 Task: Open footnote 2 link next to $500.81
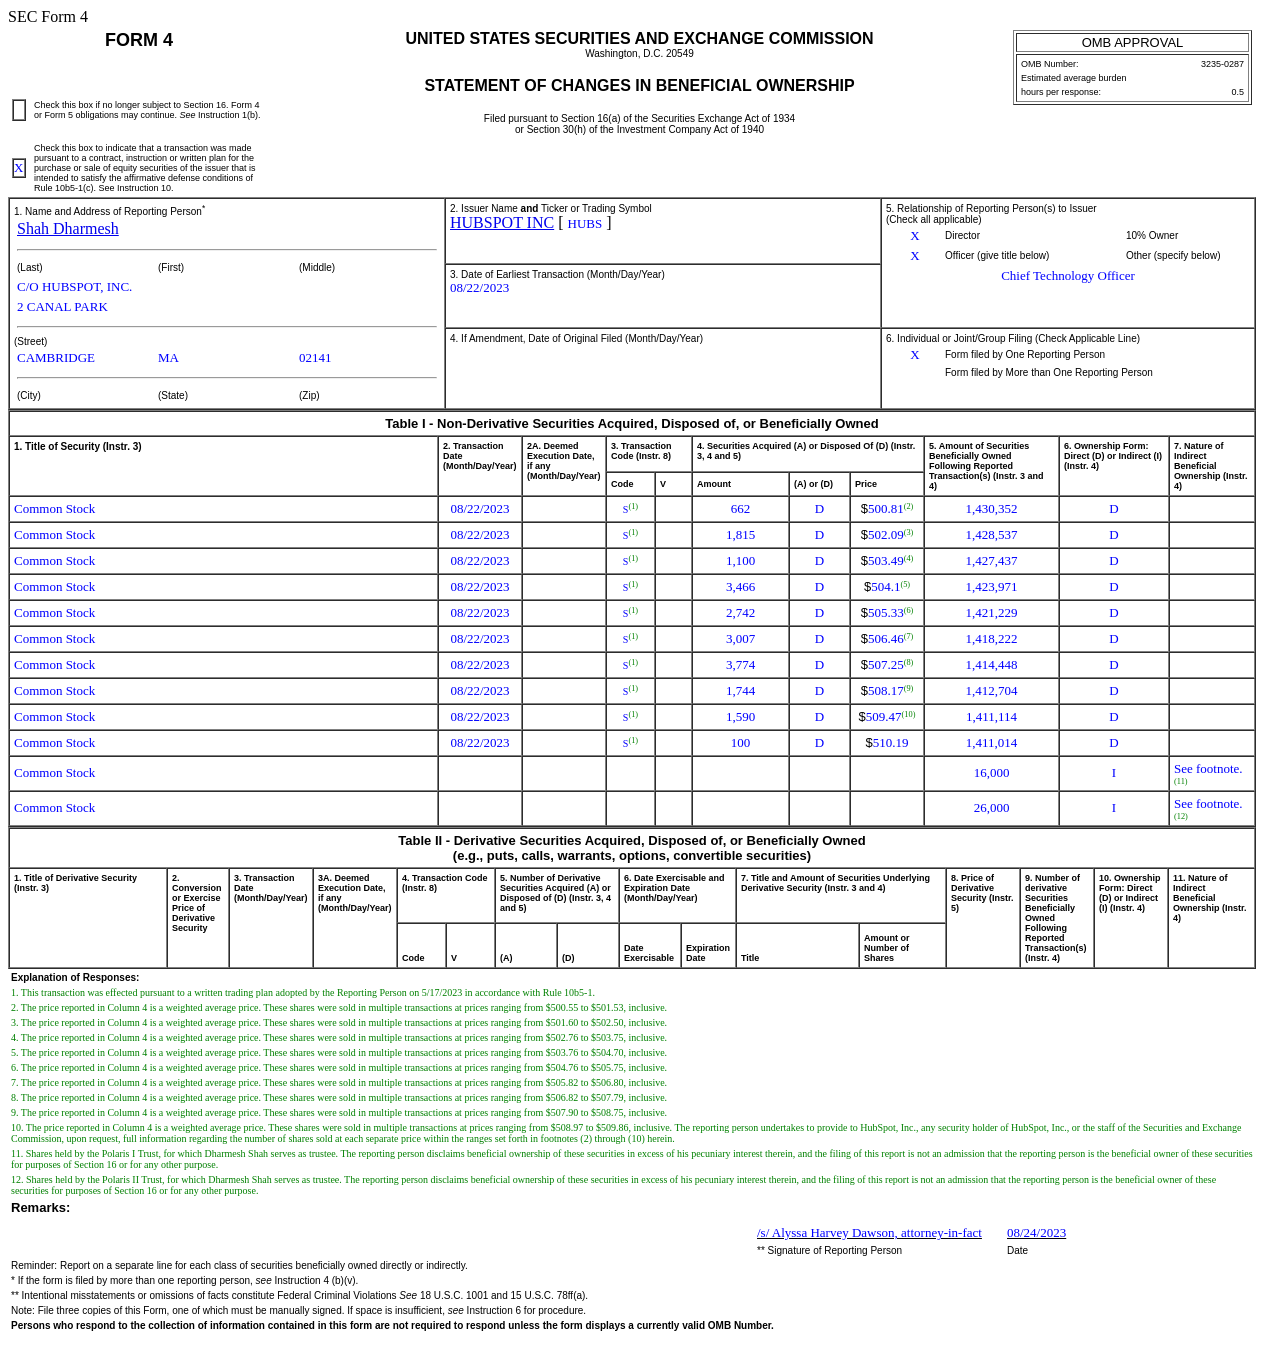point(908,505)
